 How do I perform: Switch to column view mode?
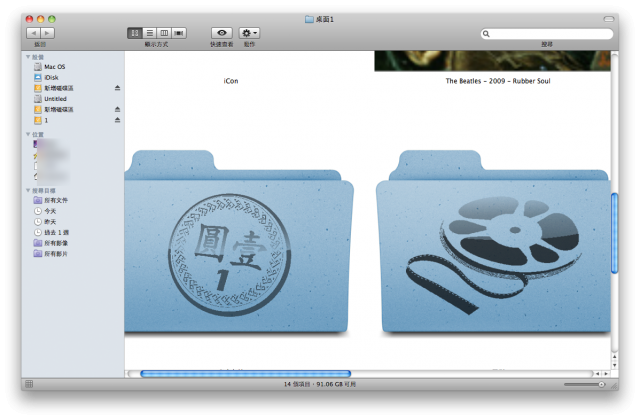click(x=164, y=33)
